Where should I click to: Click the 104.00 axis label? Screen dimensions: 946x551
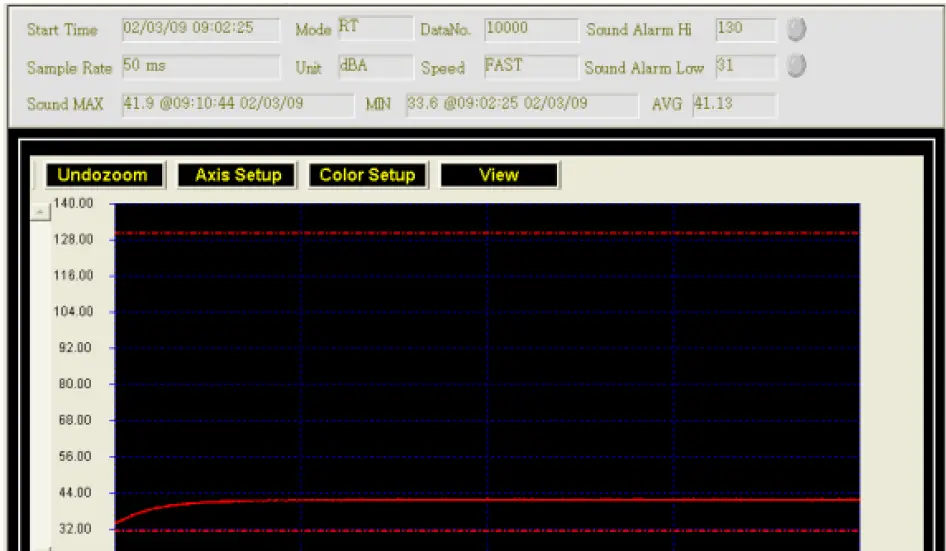[74, 311]
